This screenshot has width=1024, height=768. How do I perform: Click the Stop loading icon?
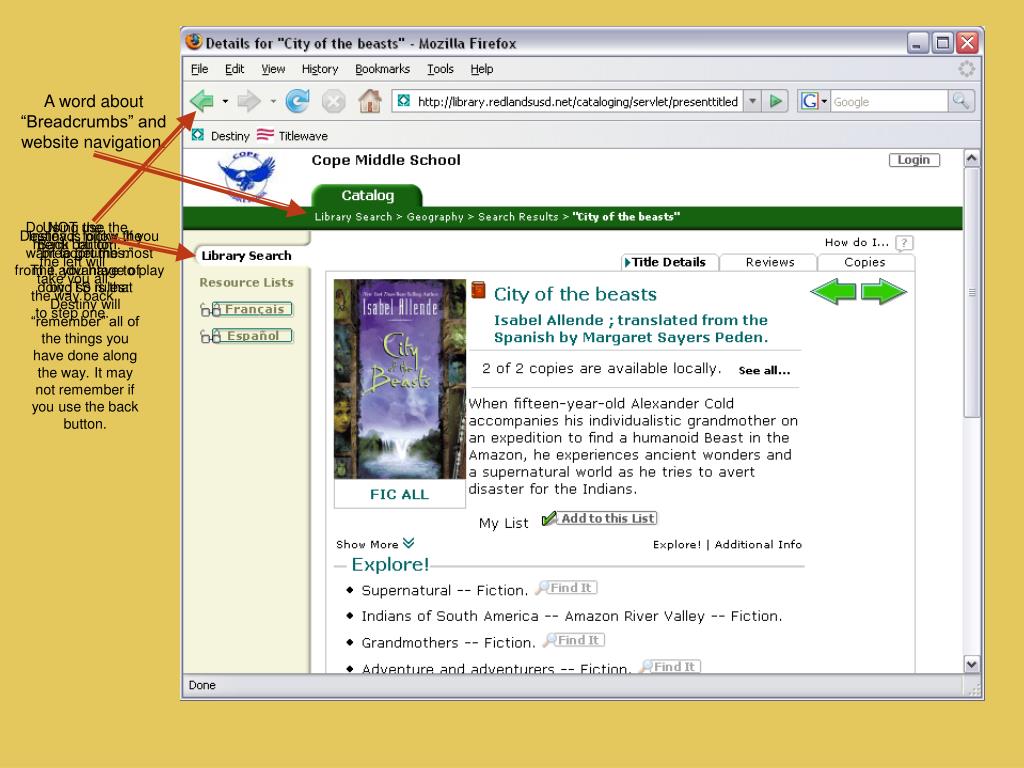pyautogui.click(x=333, y=101)
